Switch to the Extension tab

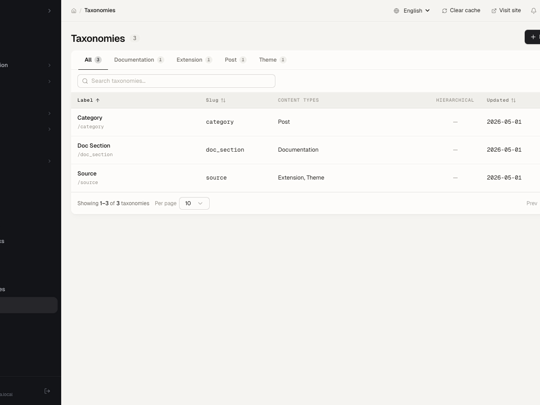(194, 60)
